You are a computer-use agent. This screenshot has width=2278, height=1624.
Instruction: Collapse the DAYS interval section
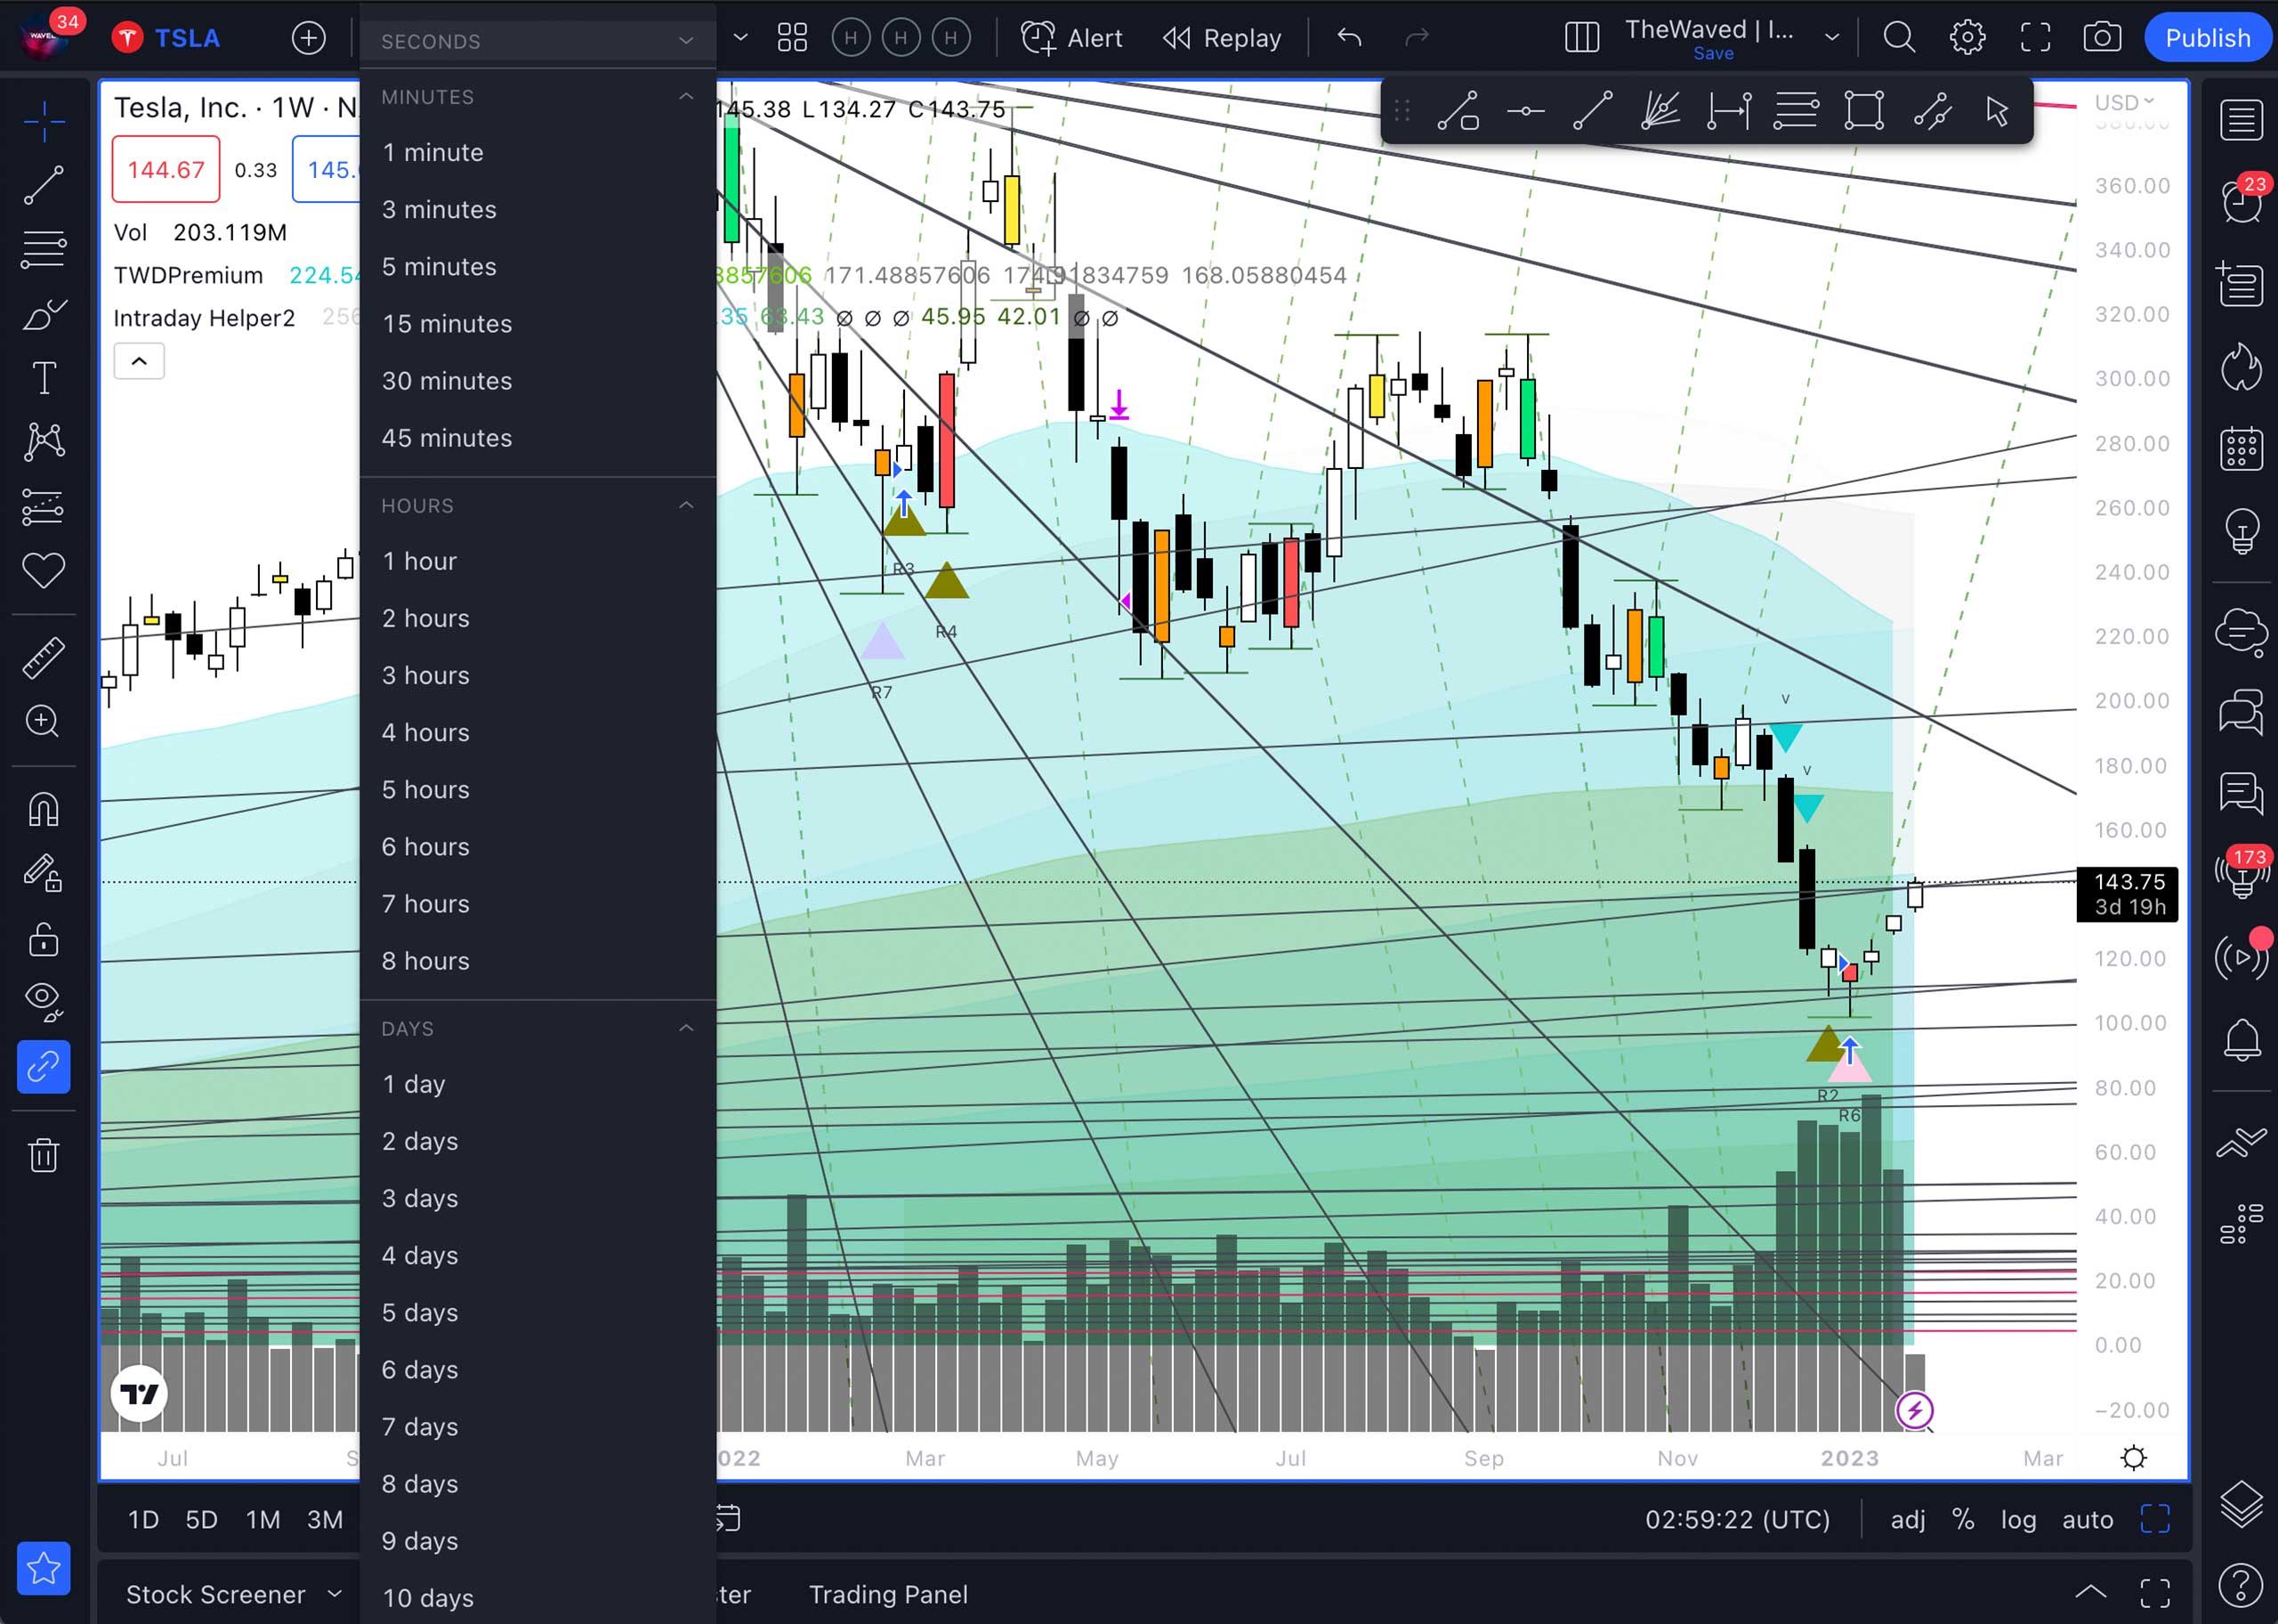(537, 1029)
